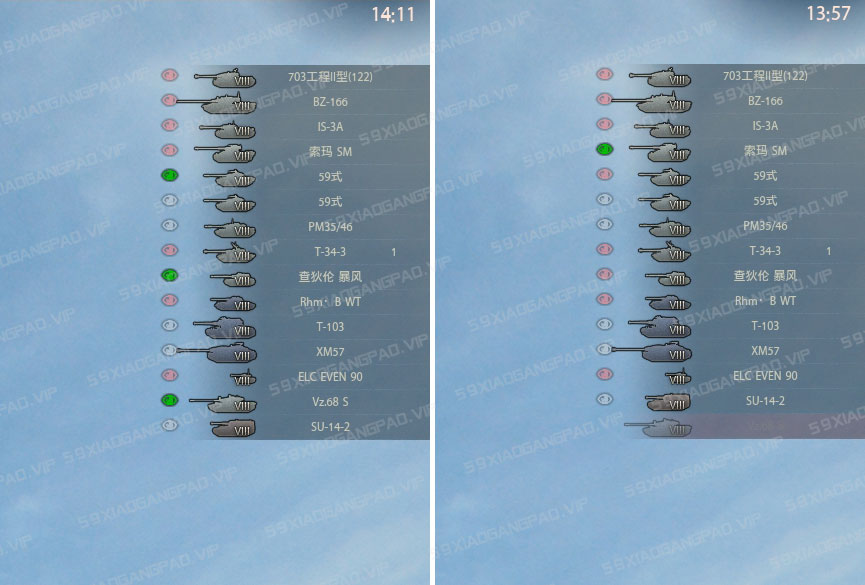Image resolution: width=865 pixels, height=585 pixels.
Task: Click the 703工程II型(122) tank icon in 13:57 panel
Action: [x=660, y=78]
